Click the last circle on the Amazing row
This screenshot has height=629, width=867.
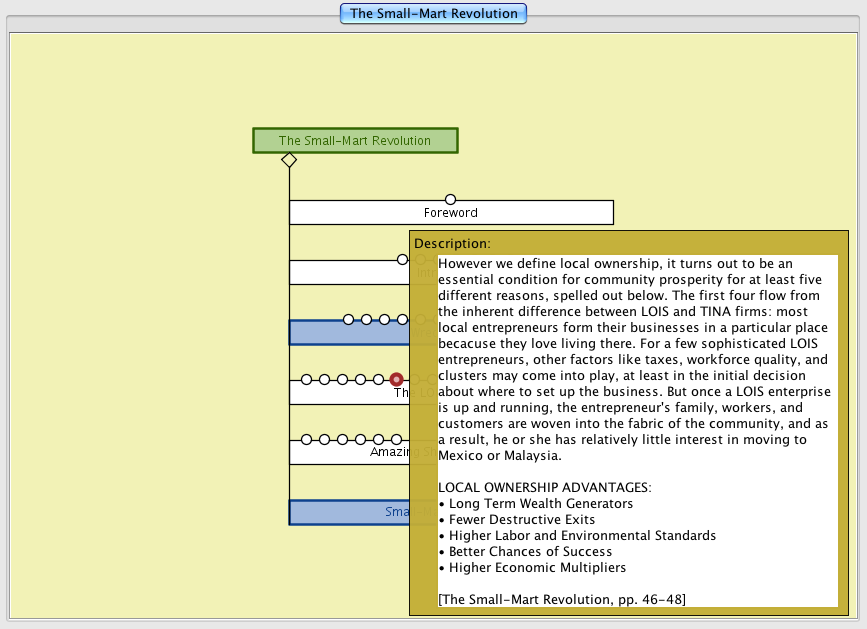[x=397, y=440]
